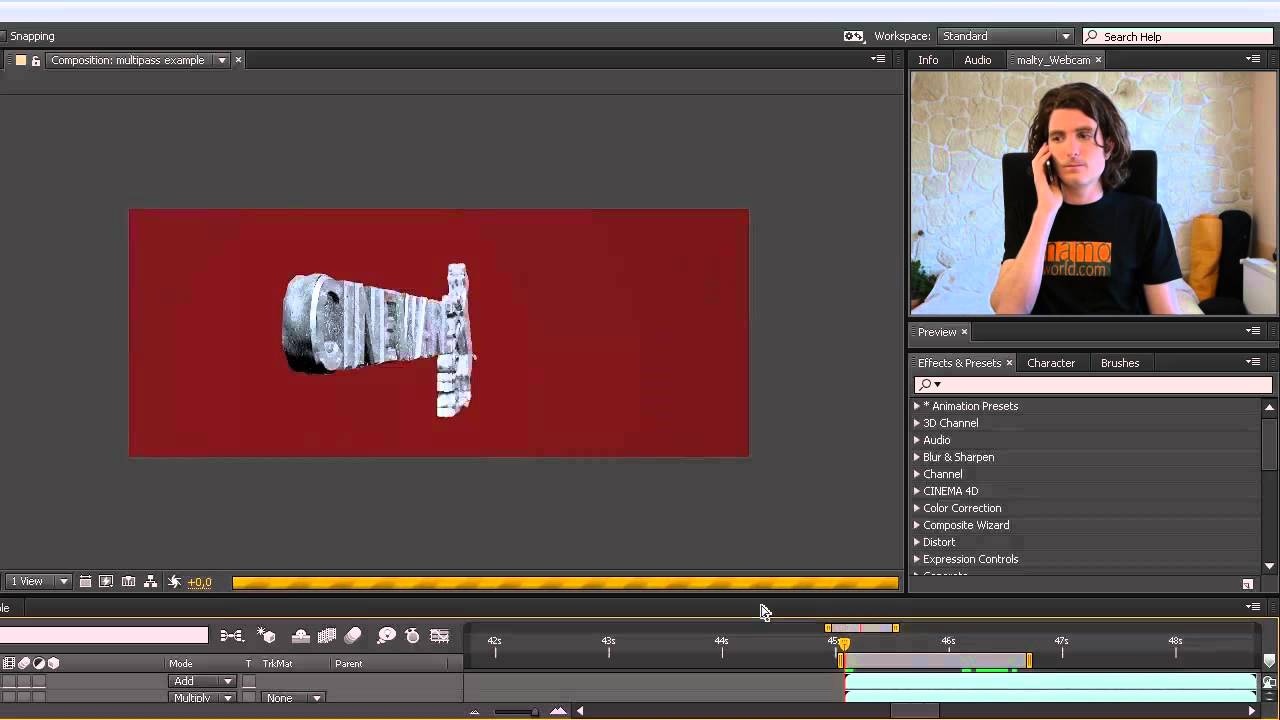The width and height of the screenshot is (1280, 720).
Task: Open Effects & Presets panel flyout menu
Action: [1253, 362]
